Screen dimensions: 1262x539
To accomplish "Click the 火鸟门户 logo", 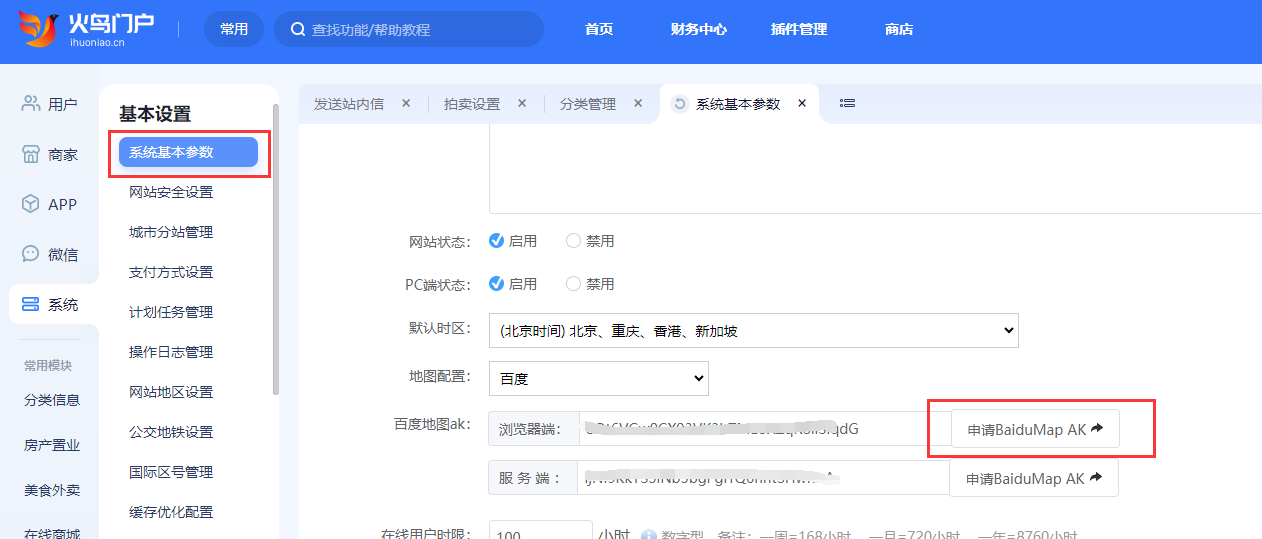I will [x=87, y=29].
